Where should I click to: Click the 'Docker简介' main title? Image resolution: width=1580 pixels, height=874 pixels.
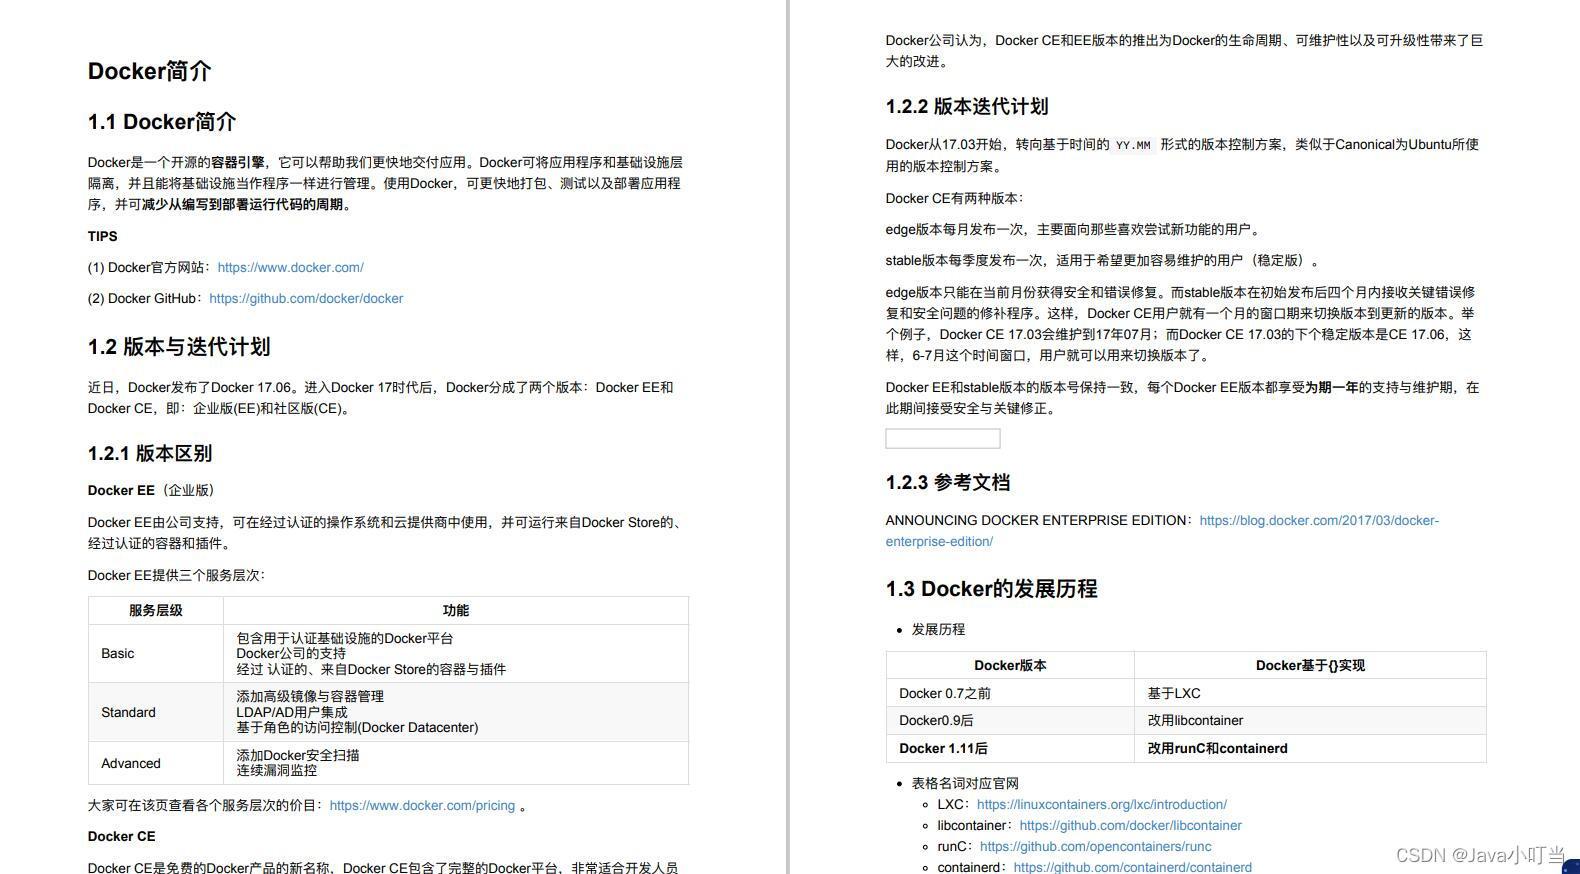(x=150, y=71)
